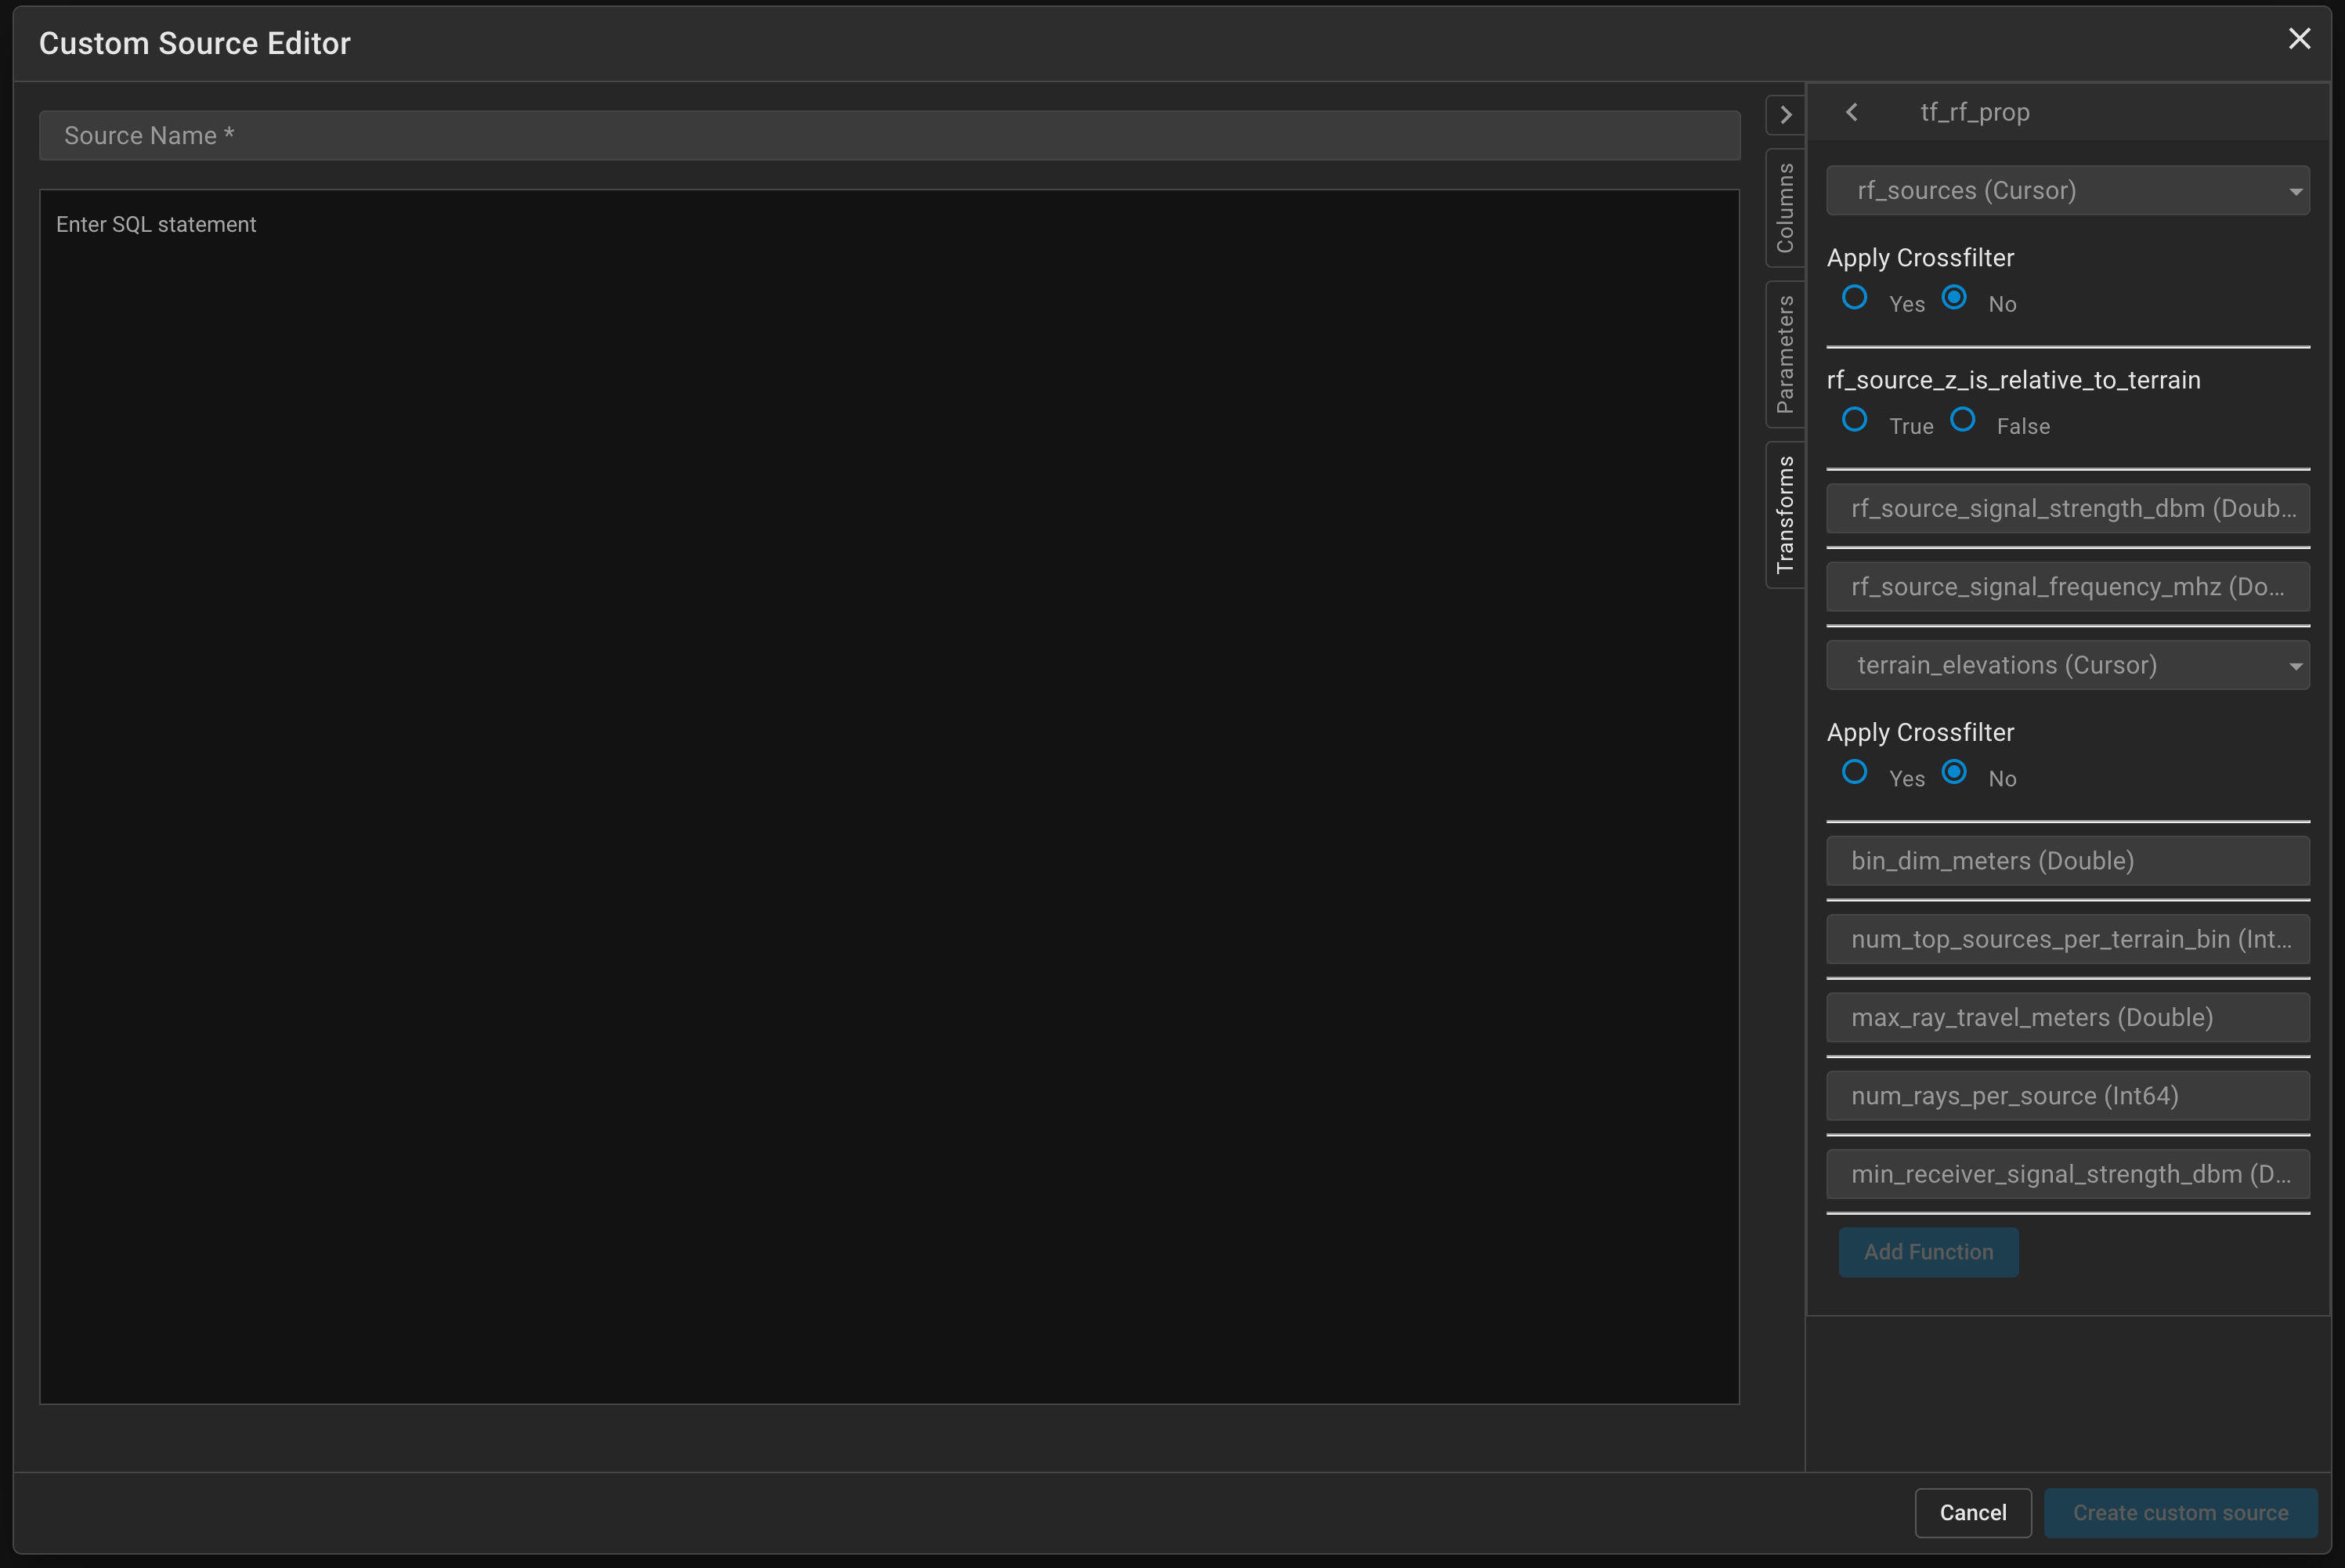Click into the SQL statement editor
The width and height of the screenshot is (2345, 1568).
point(889,796)
